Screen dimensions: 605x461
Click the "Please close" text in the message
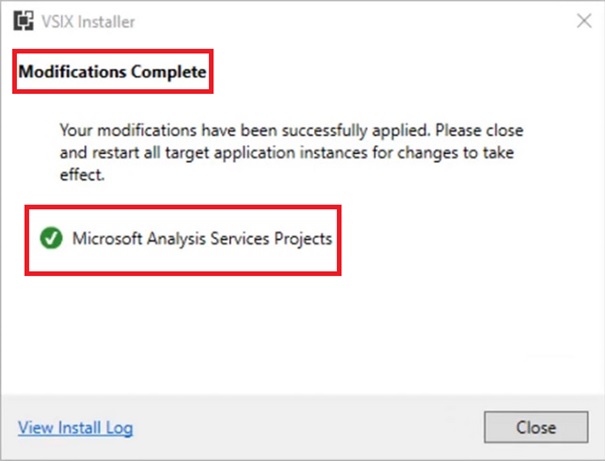479,131
